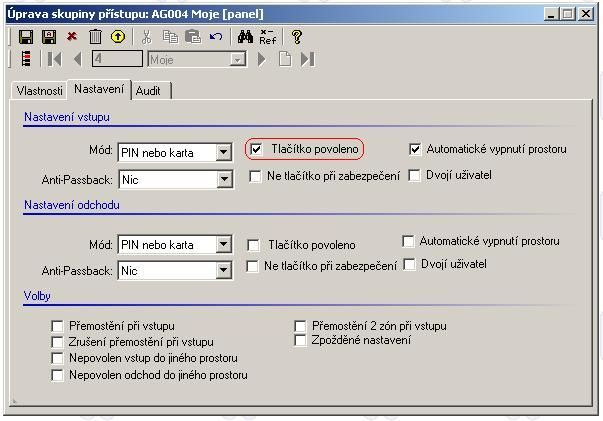Check Zpožděné nastavení option
Screen dimensions: 603x421
(x=300, y=340)
